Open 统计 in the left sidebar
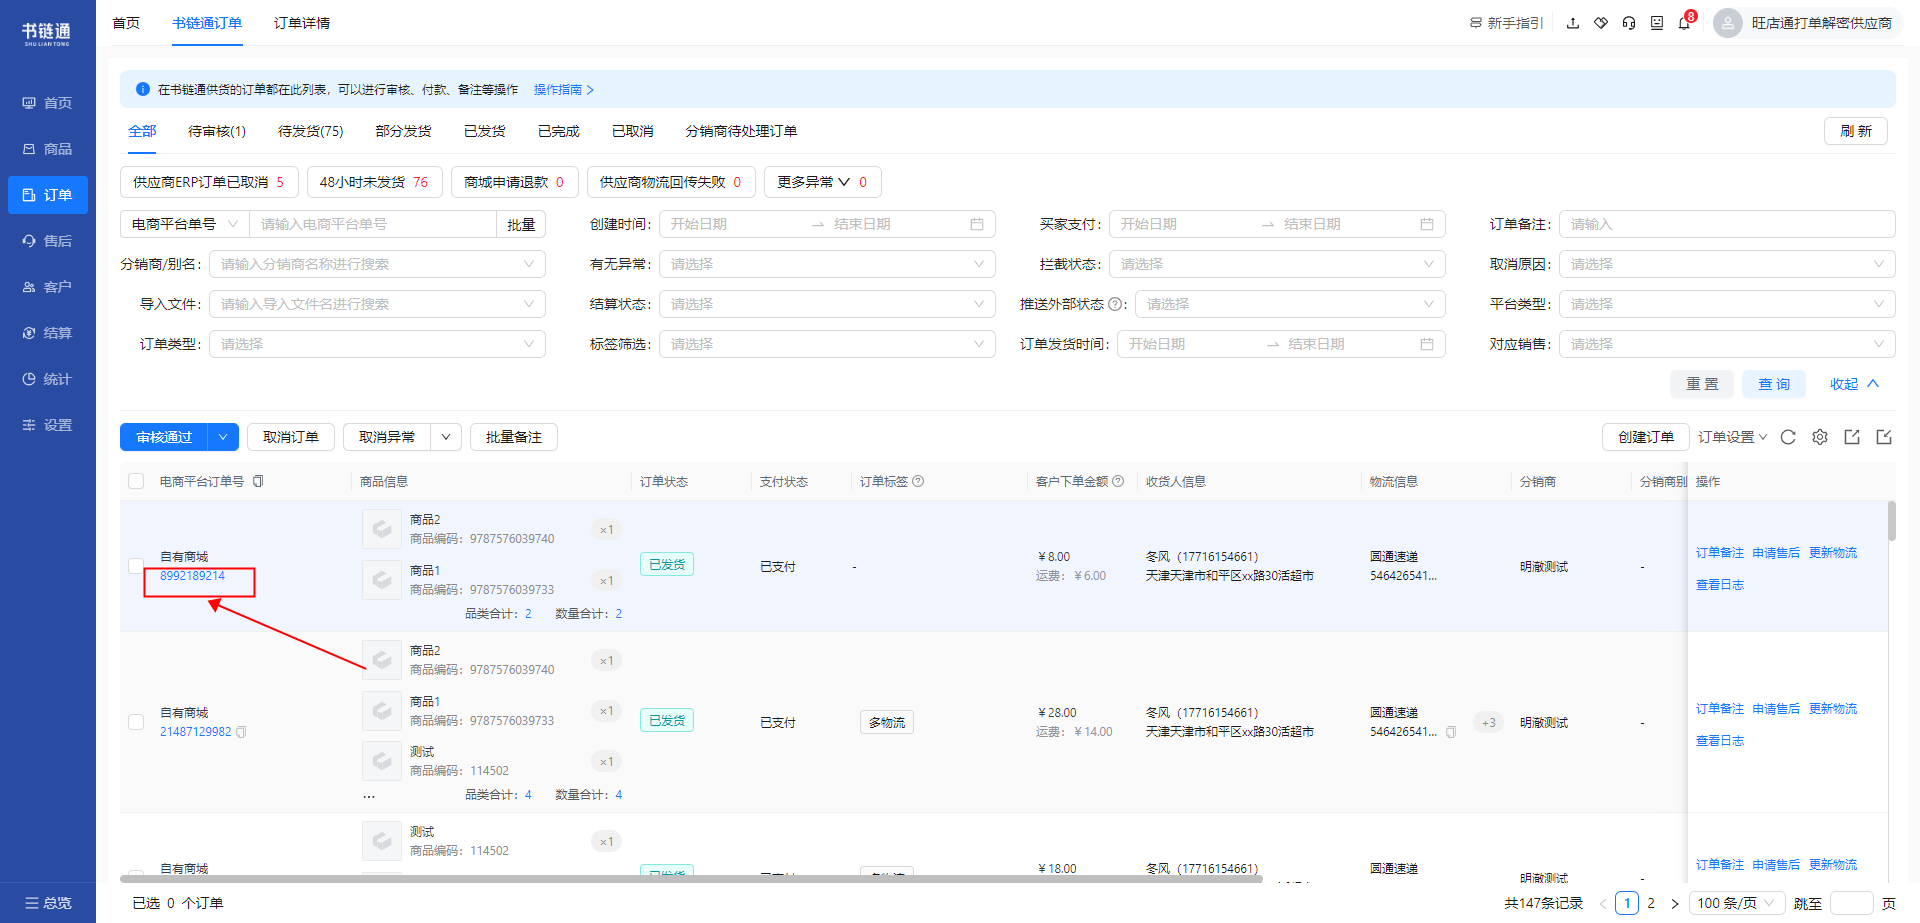 point(48,379)
